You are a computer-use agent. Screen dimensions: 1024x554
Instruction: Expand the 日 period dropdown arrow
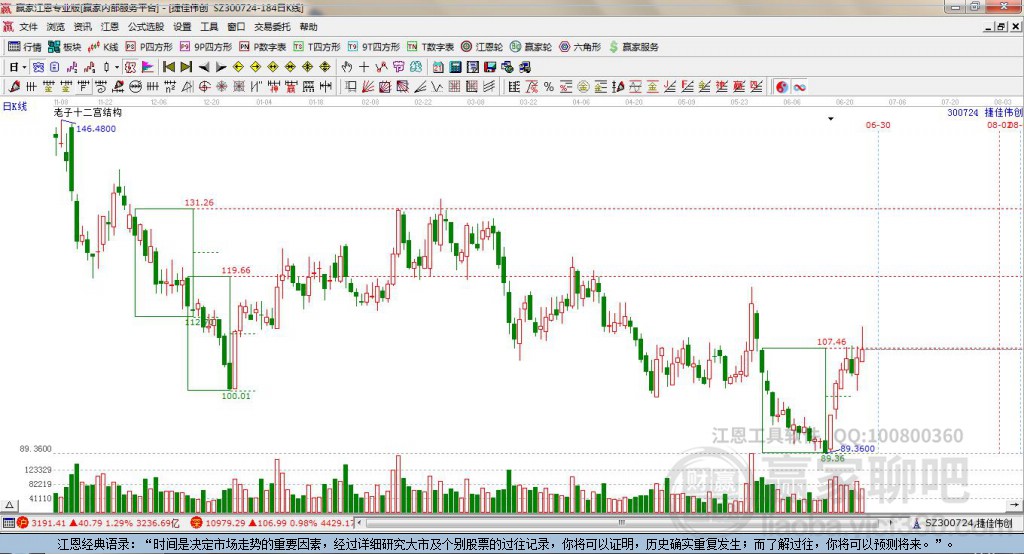(x=24, y=67)
